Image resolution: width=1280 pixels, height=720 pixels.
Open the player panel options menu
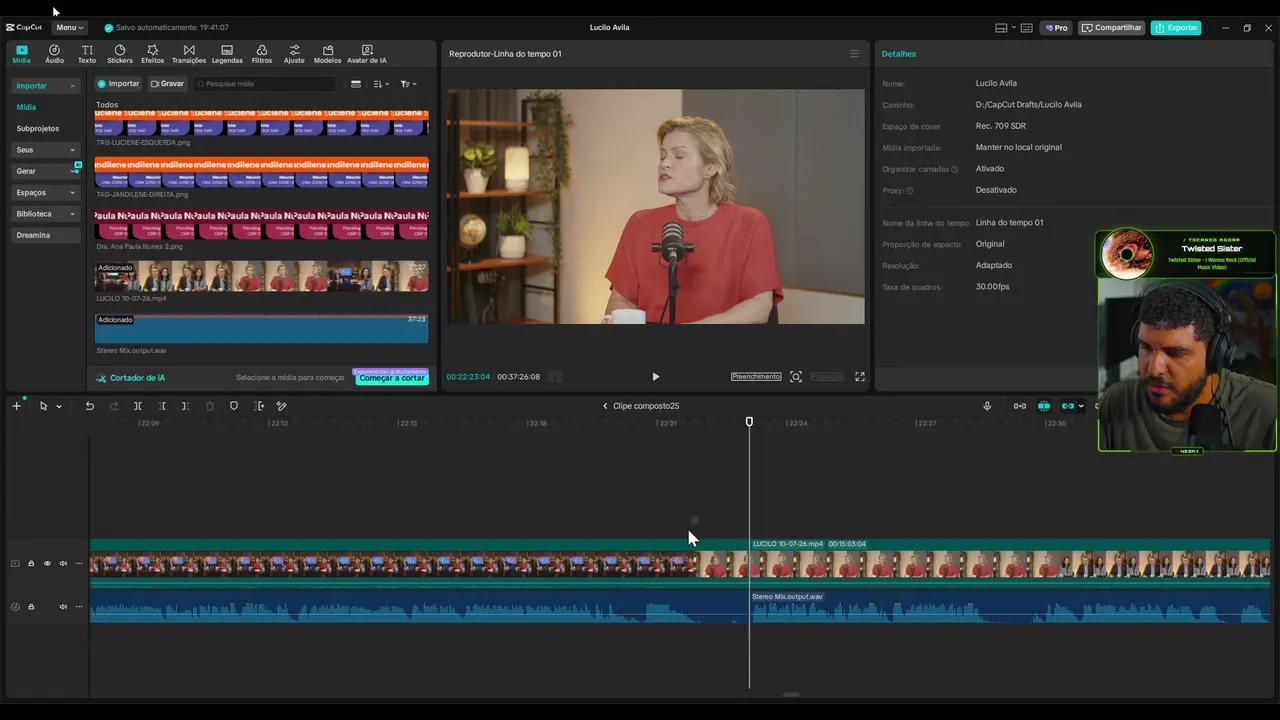click(x=854, y=54)
